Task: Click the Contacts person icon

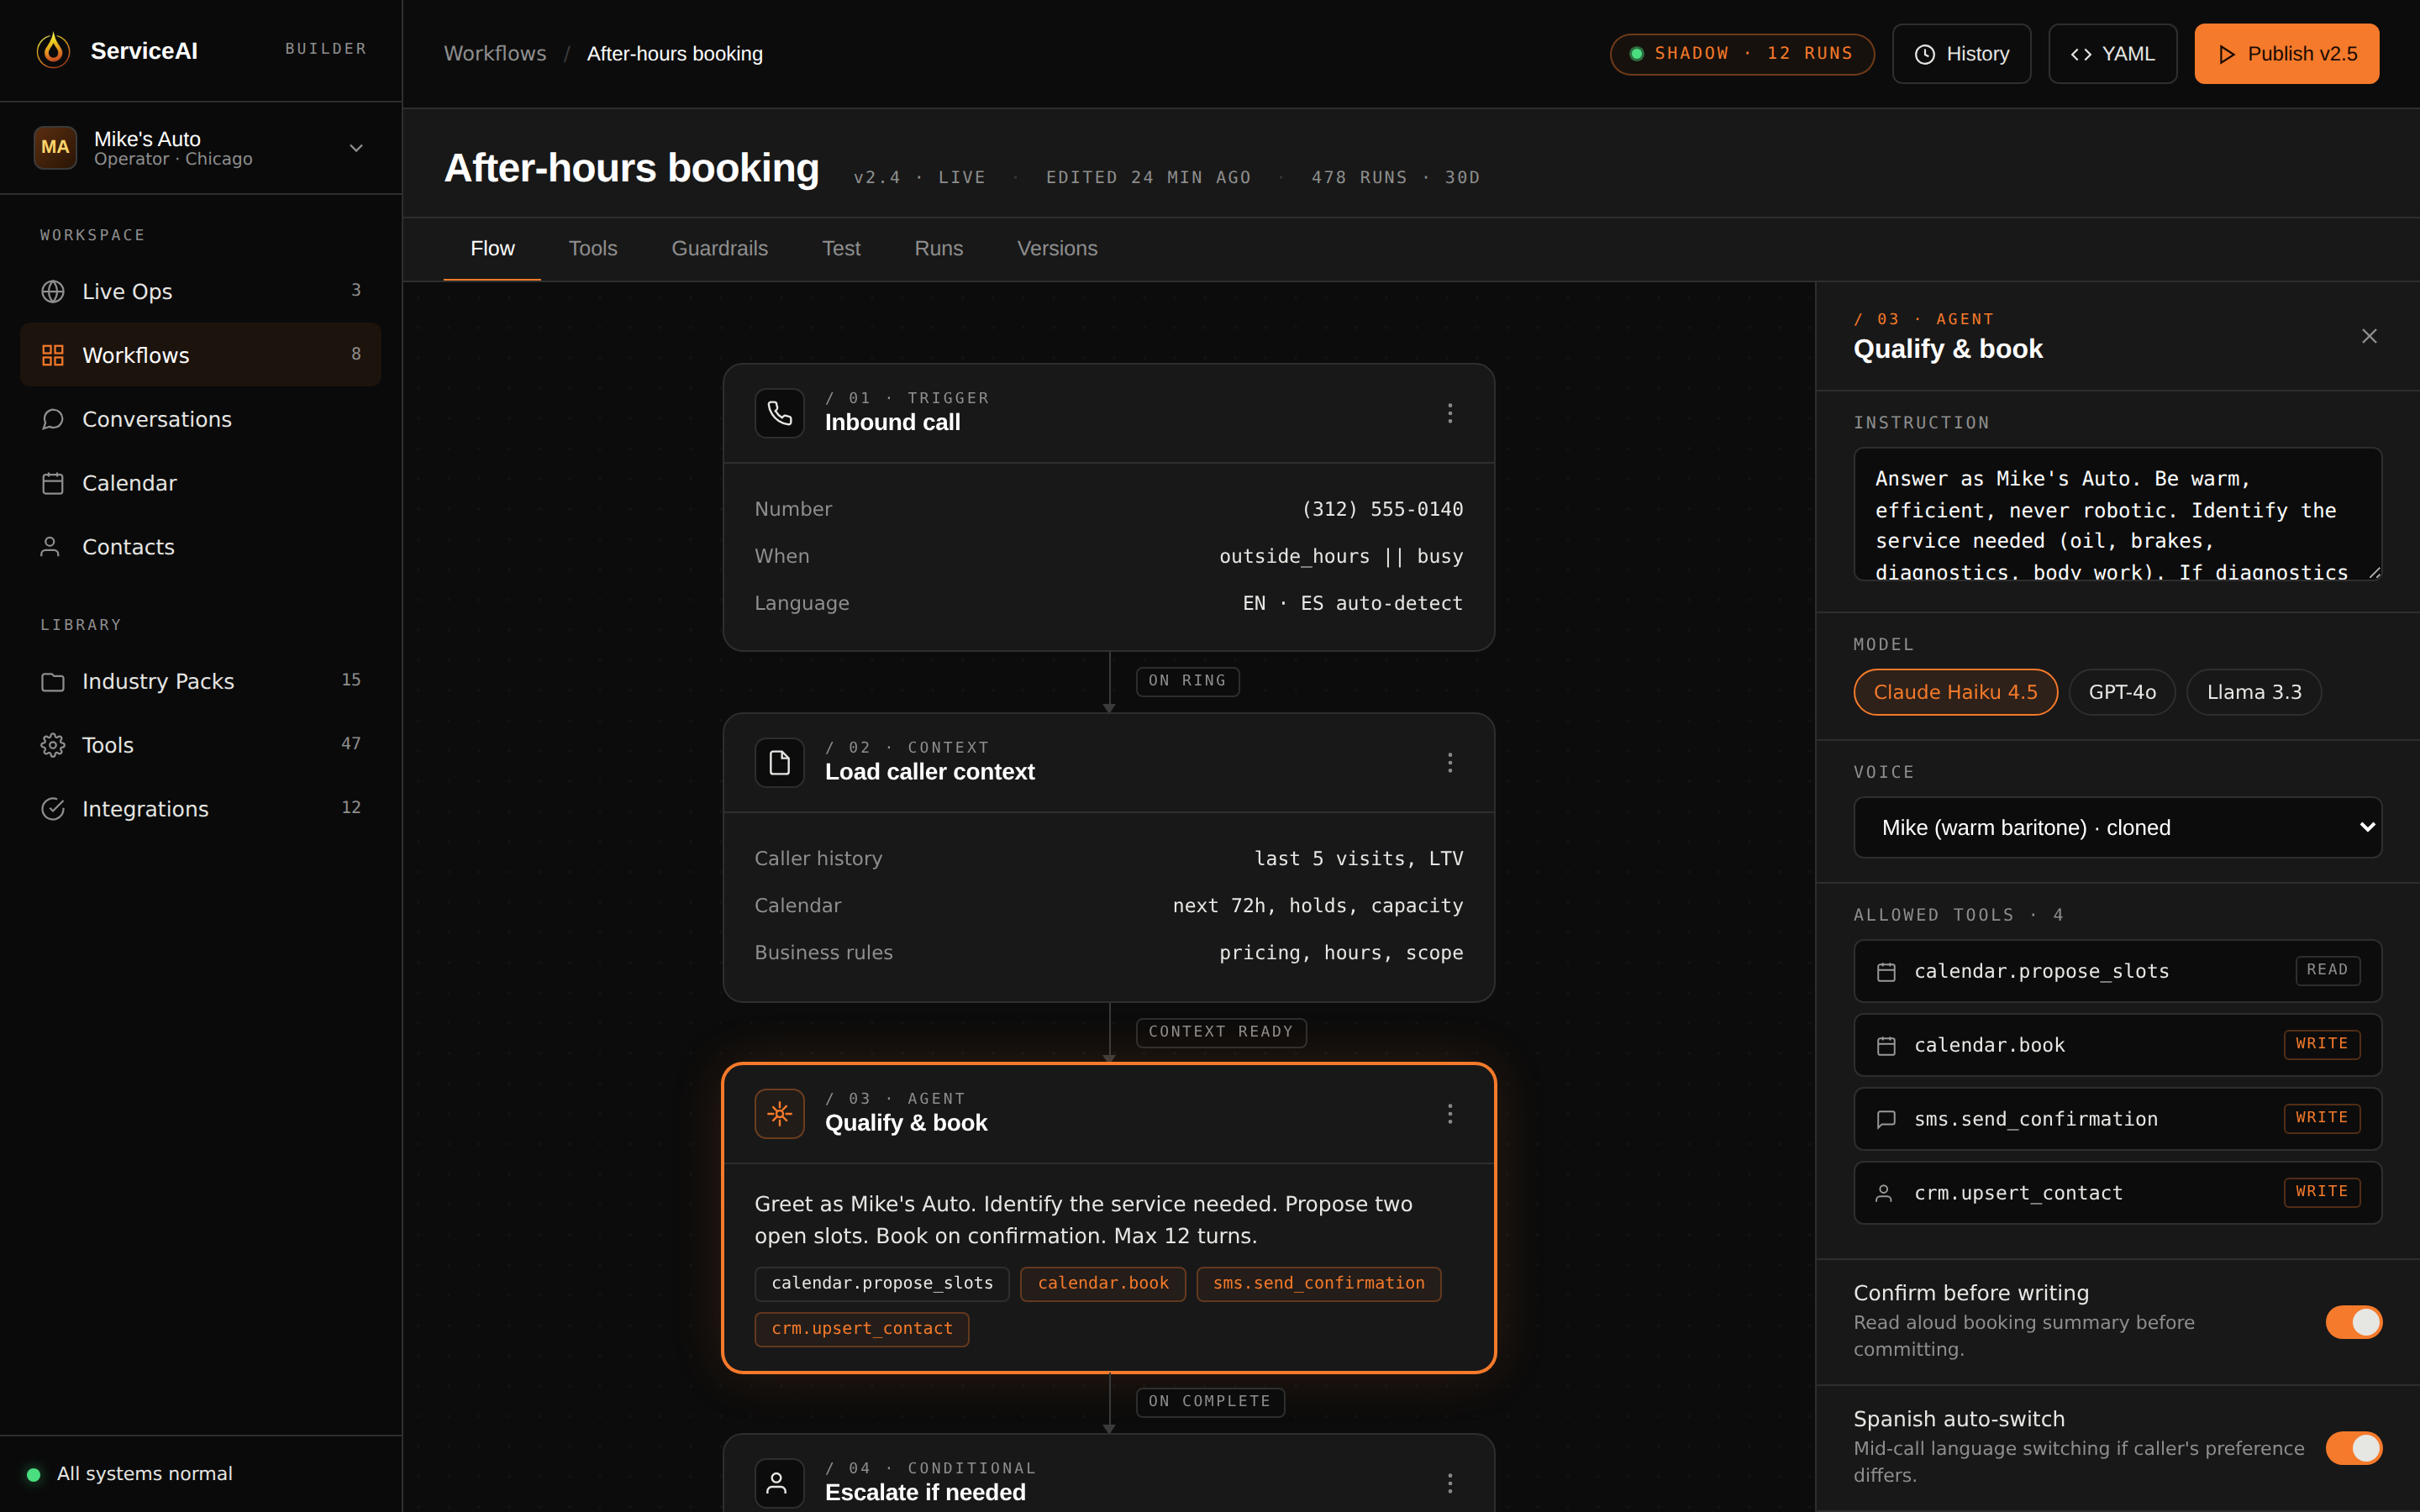Action: coord(50,547)
